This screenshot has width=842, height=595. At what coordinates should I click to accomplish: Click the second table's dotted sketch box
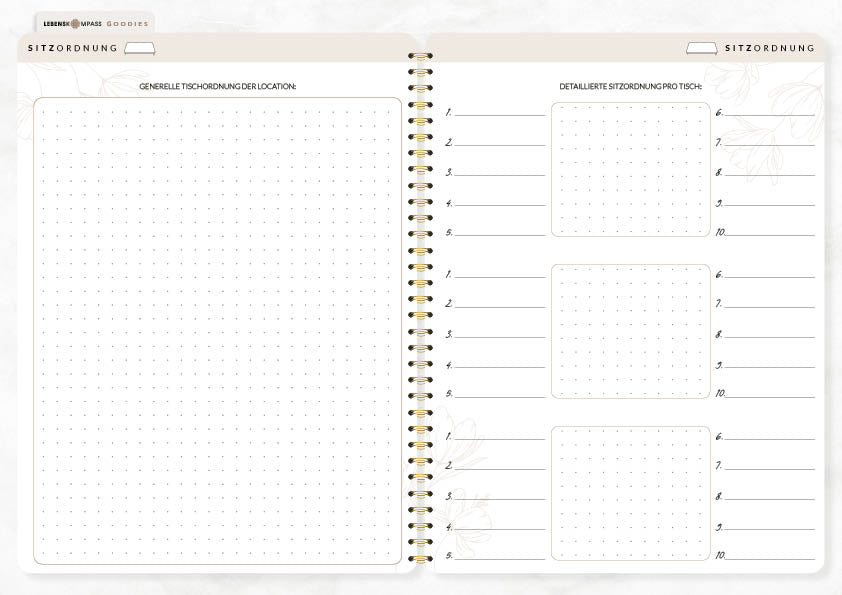click(x=630, y=331)
